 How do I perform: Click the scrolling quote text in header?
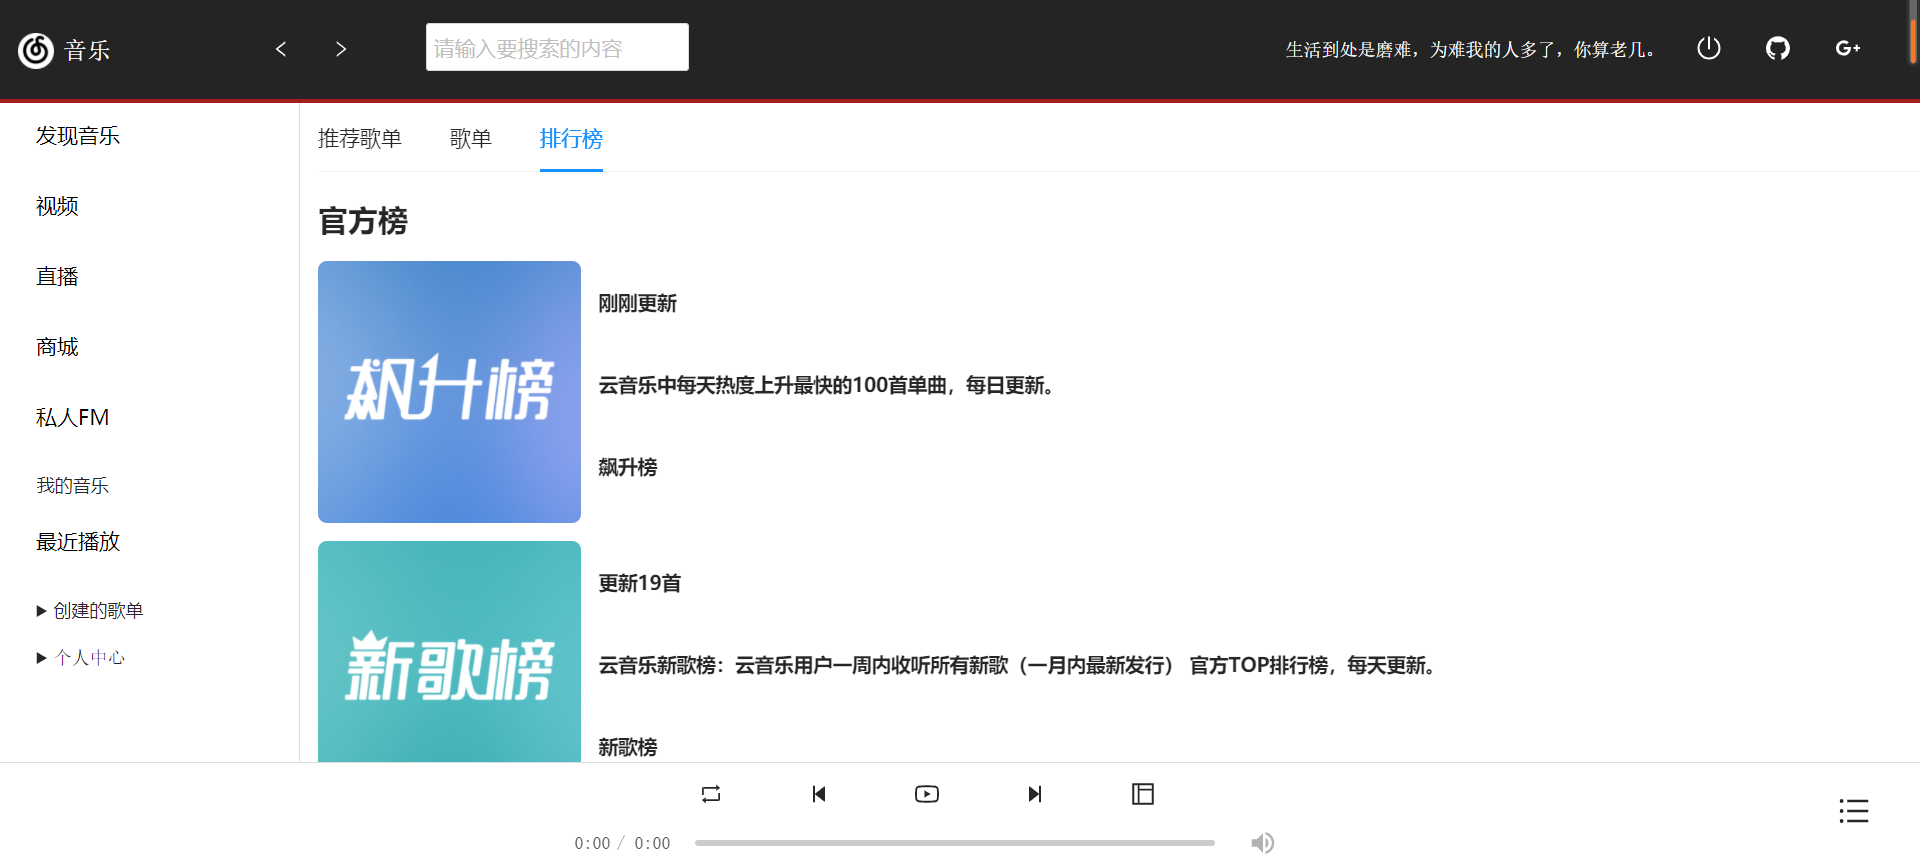[1470, 50]
